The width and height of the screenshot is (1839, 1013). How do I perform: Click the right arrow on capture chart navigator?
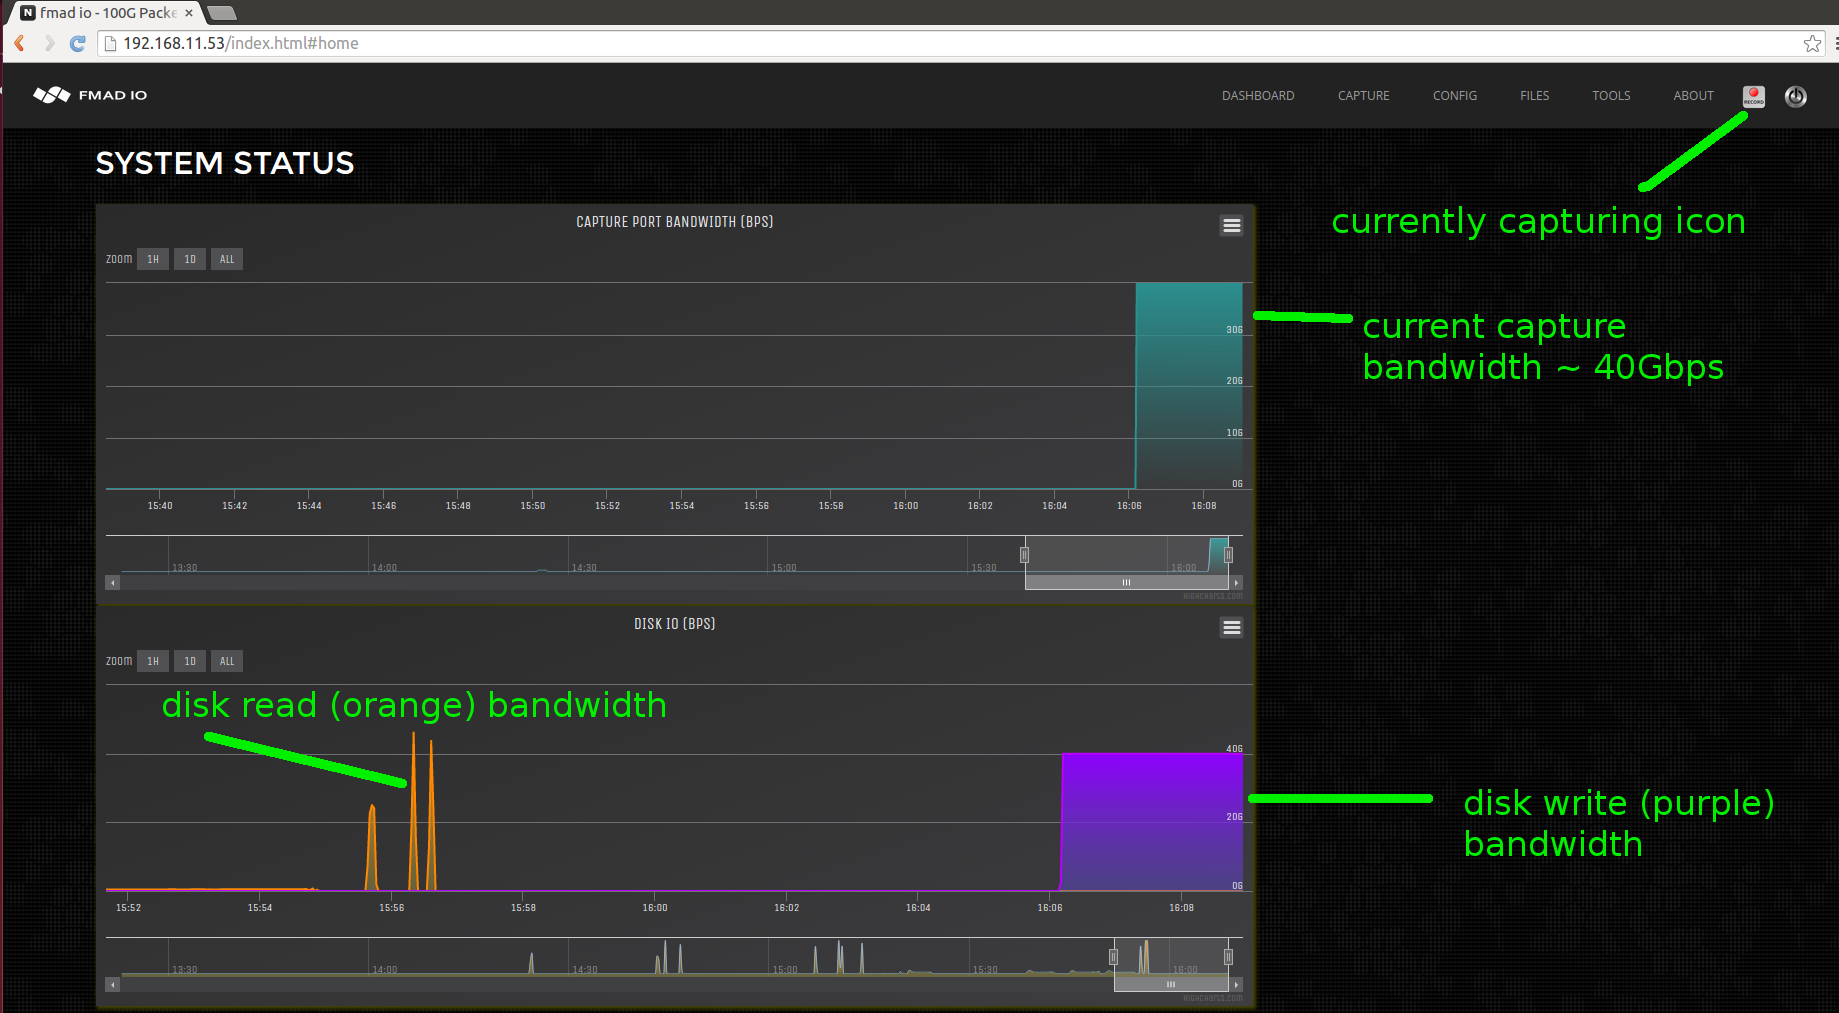tap(1236, 581)
